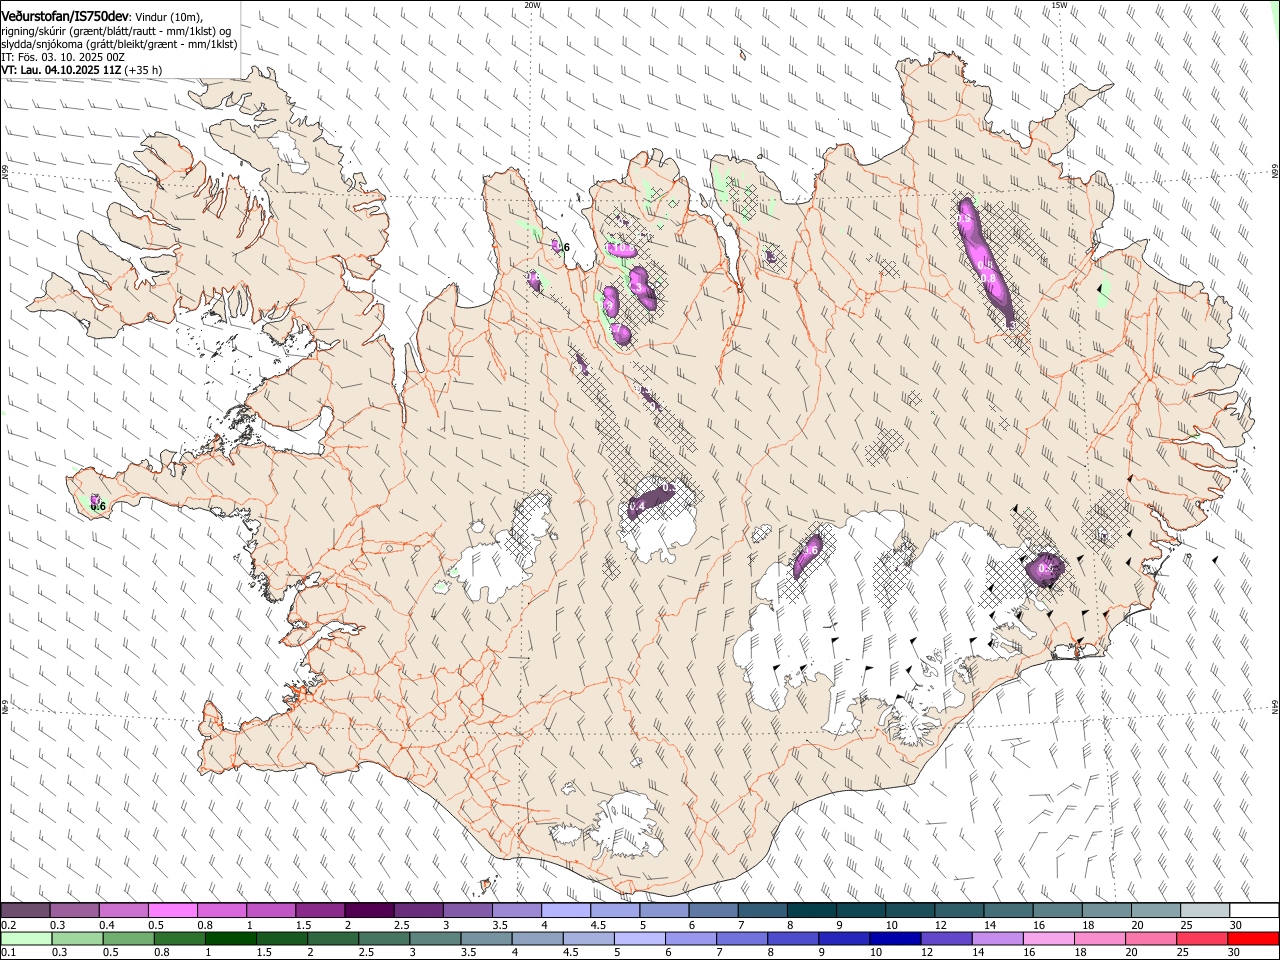Screen dimensions: 1280x960
Task: Click the 15W longitude label at the top edge
Action: click(1059, 5)
